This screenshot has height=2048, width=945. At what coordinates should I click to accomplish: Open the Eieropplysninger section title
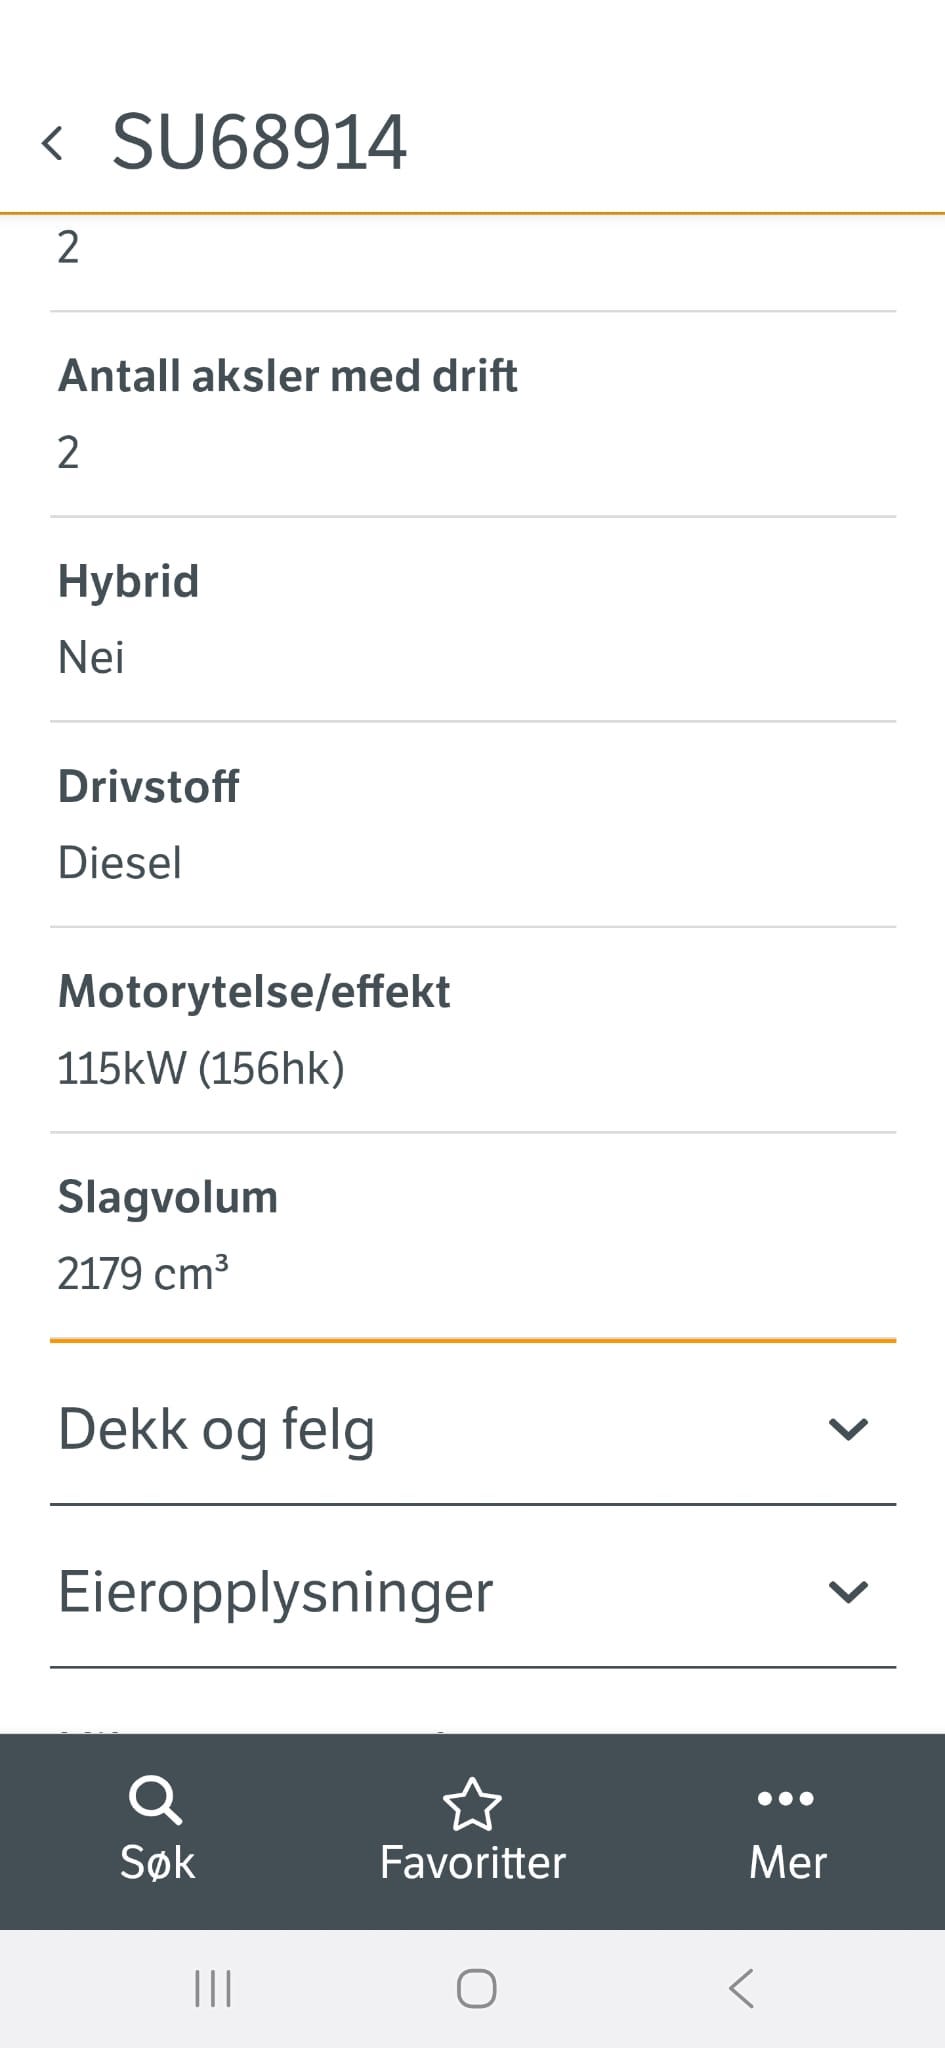point(275,1591)
